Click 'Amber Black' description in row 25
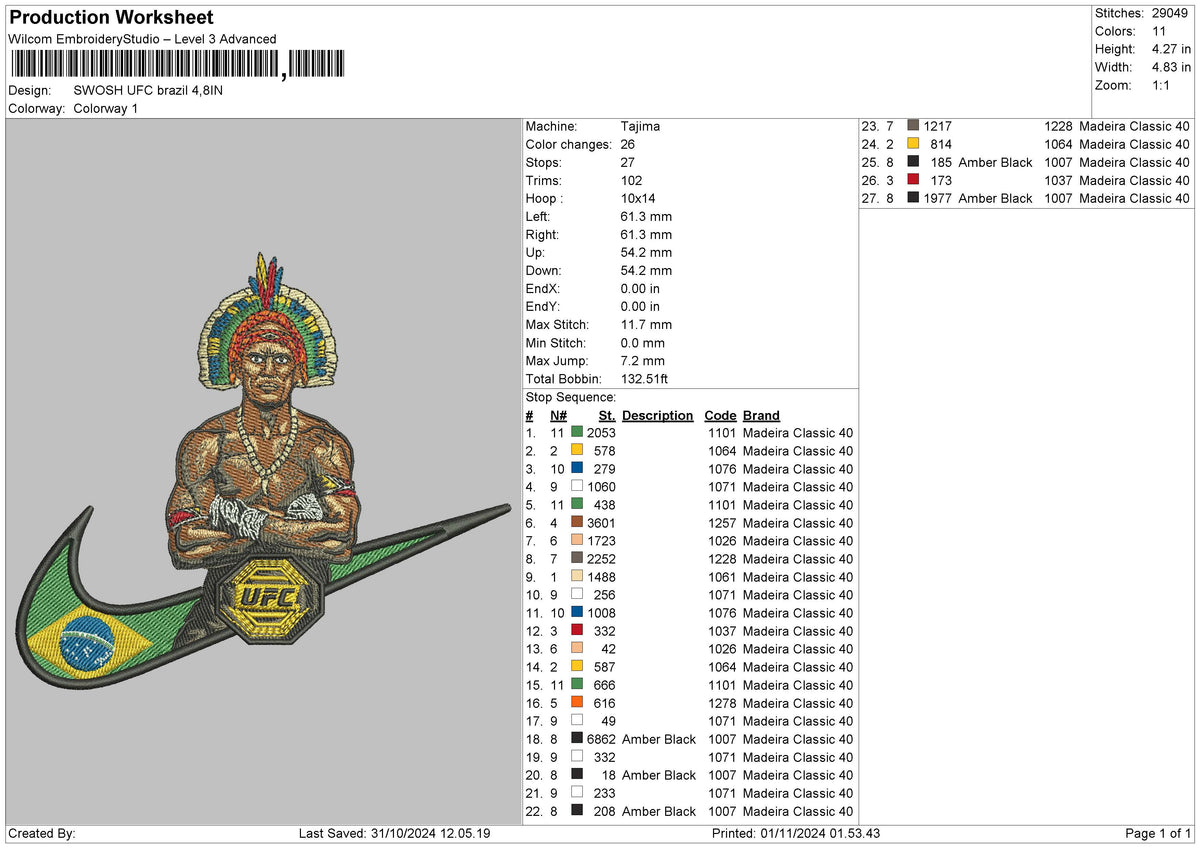Image resolution: width=1200 pixels, height=848 pixels. click(995, 162)
